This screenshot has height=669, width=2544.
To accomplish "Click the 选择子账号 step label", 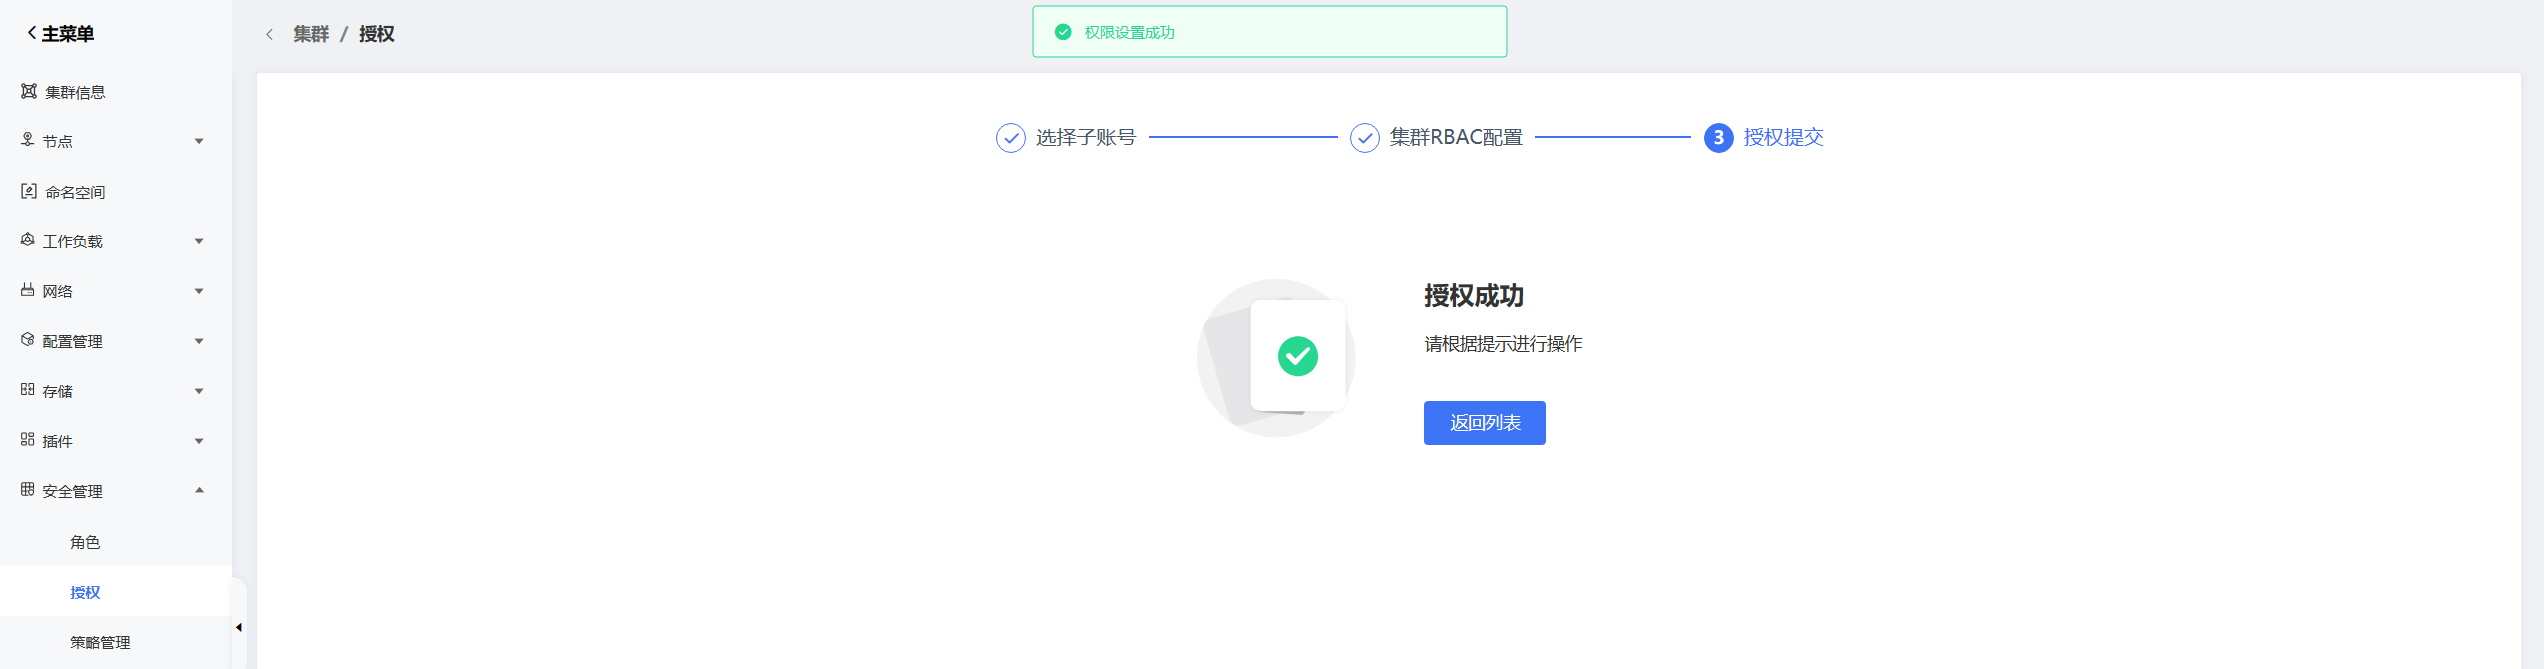I will pyautogui.click(x=1086, y=137).
